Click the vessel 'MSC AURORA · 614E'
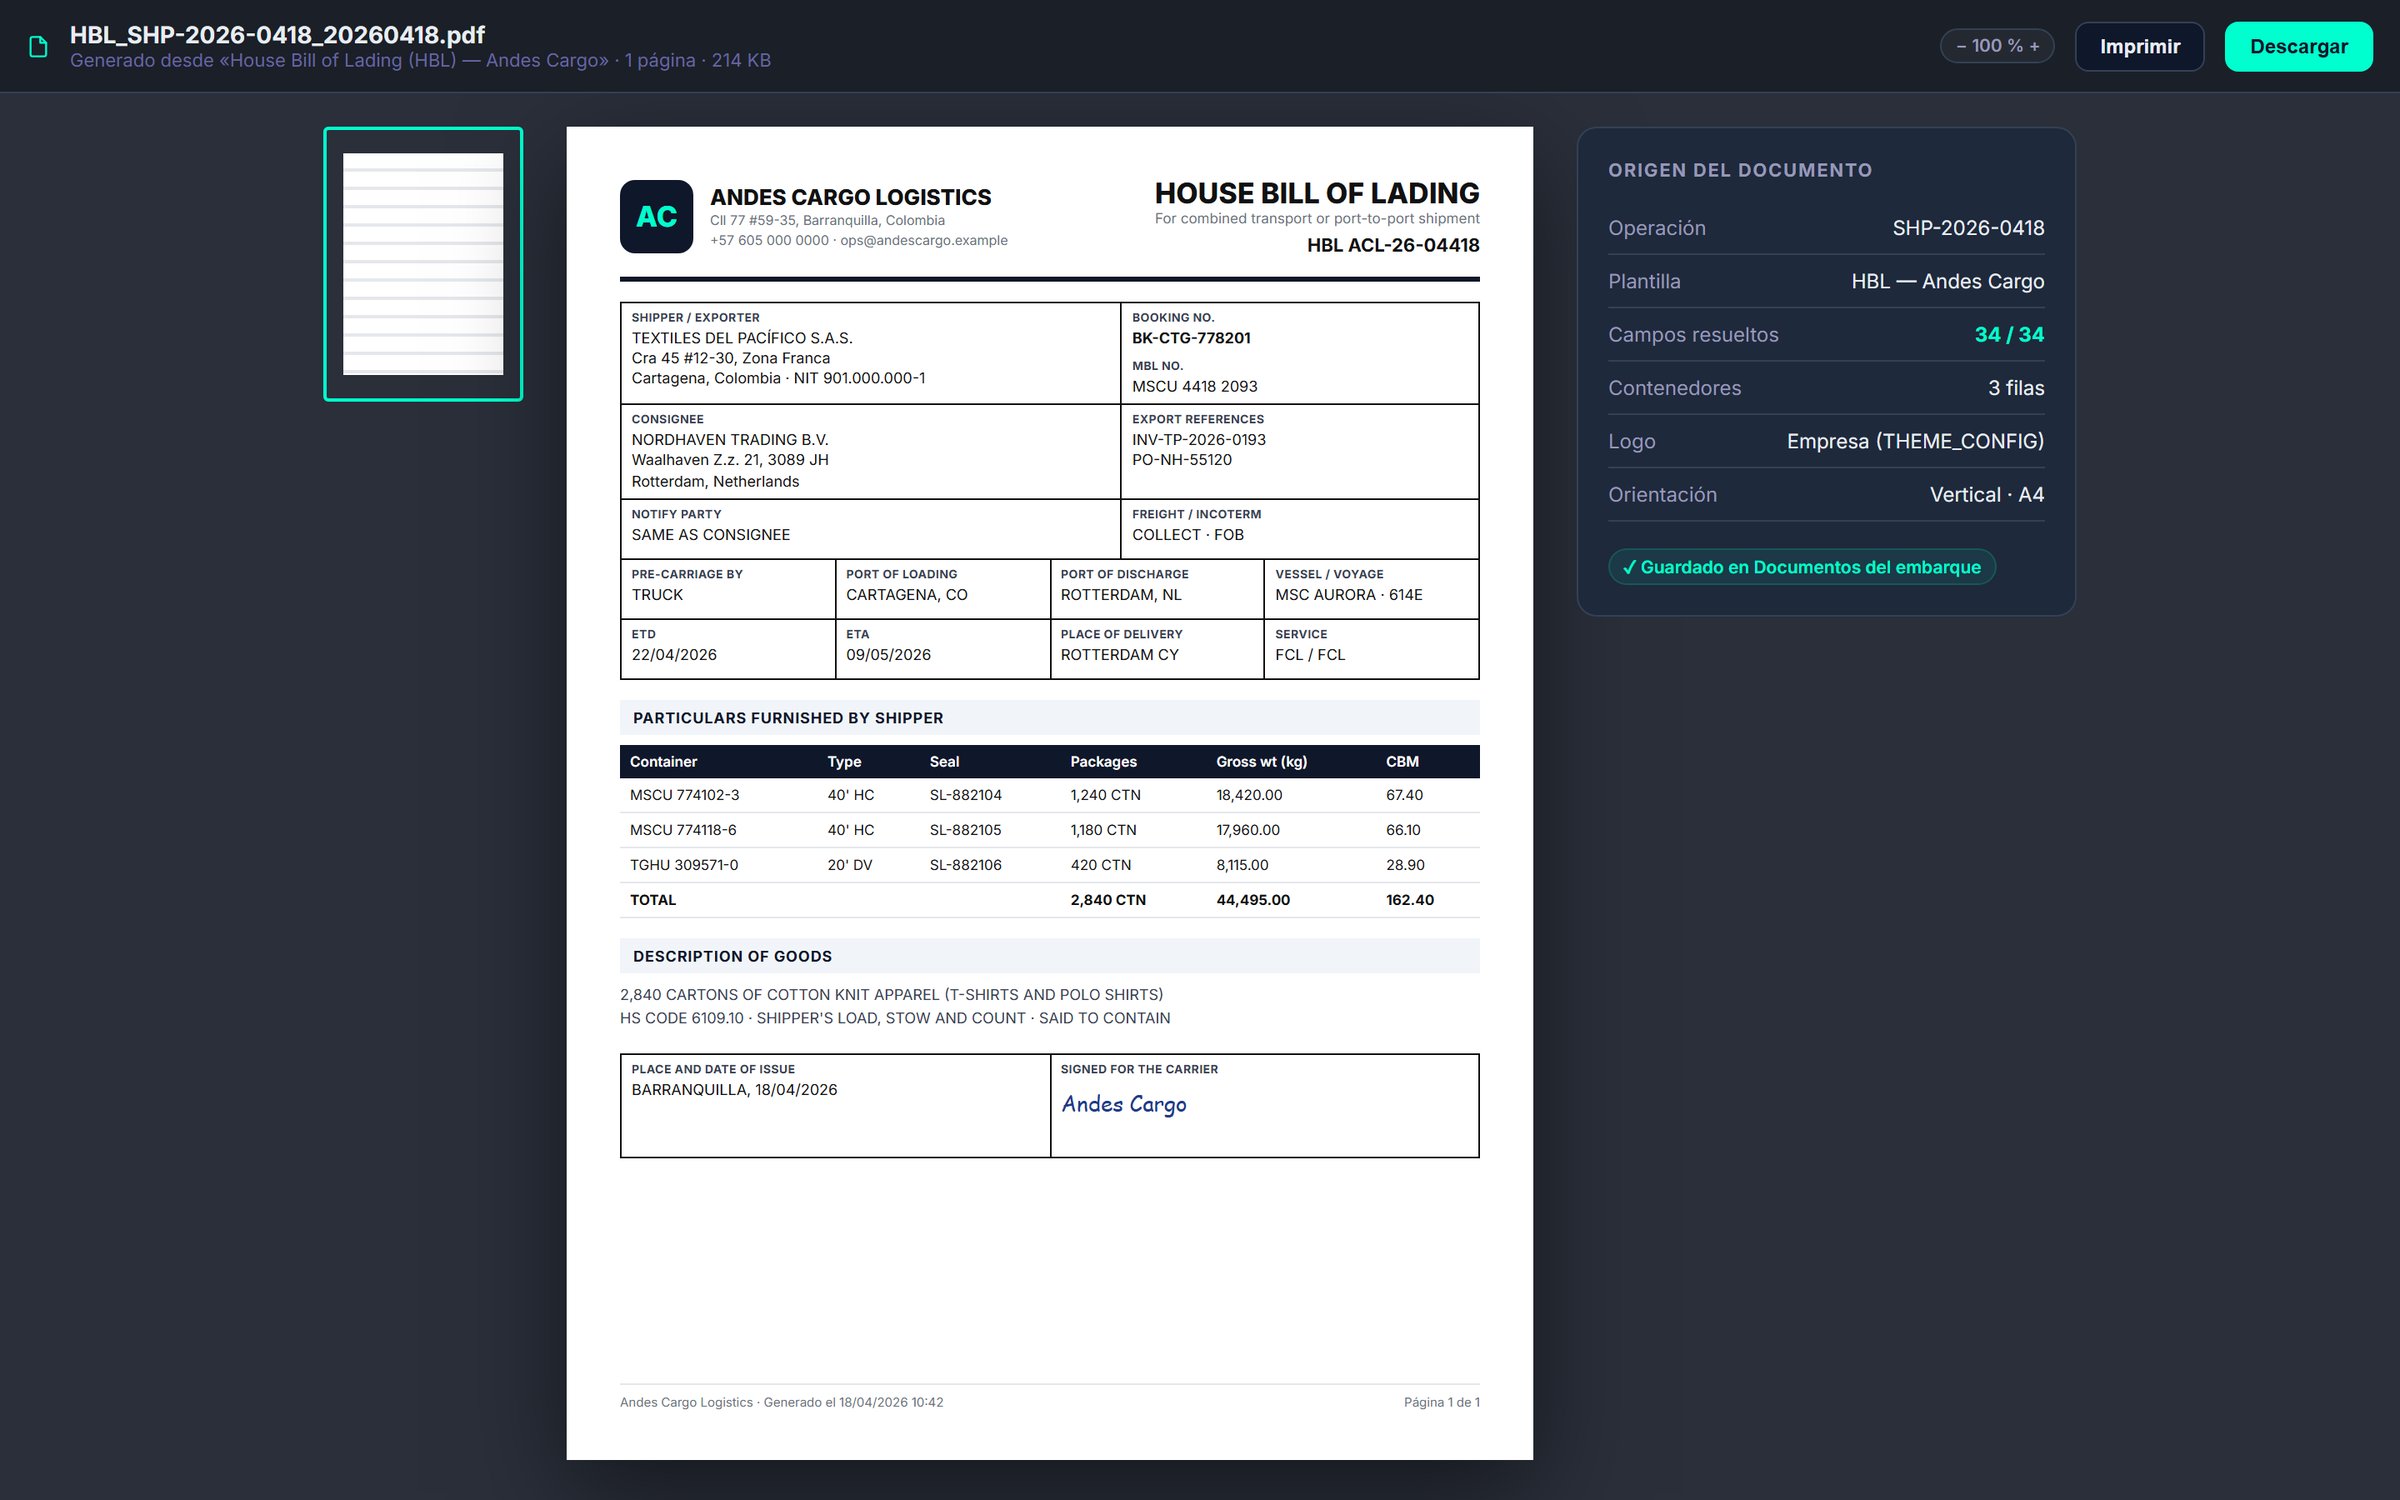Screen dimensions: 2400x1500 [x=1348, y=595]
